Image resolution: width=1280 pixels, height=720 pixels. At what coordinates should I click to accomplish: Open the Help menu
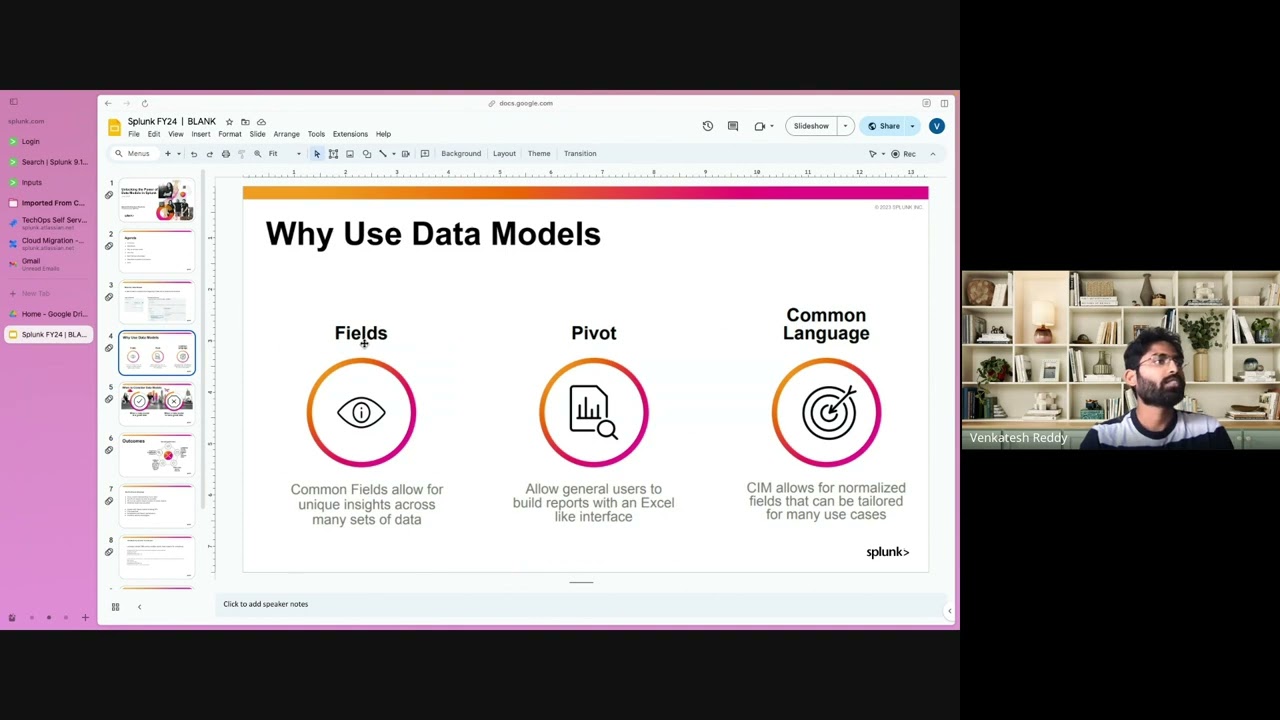point(383,134)
